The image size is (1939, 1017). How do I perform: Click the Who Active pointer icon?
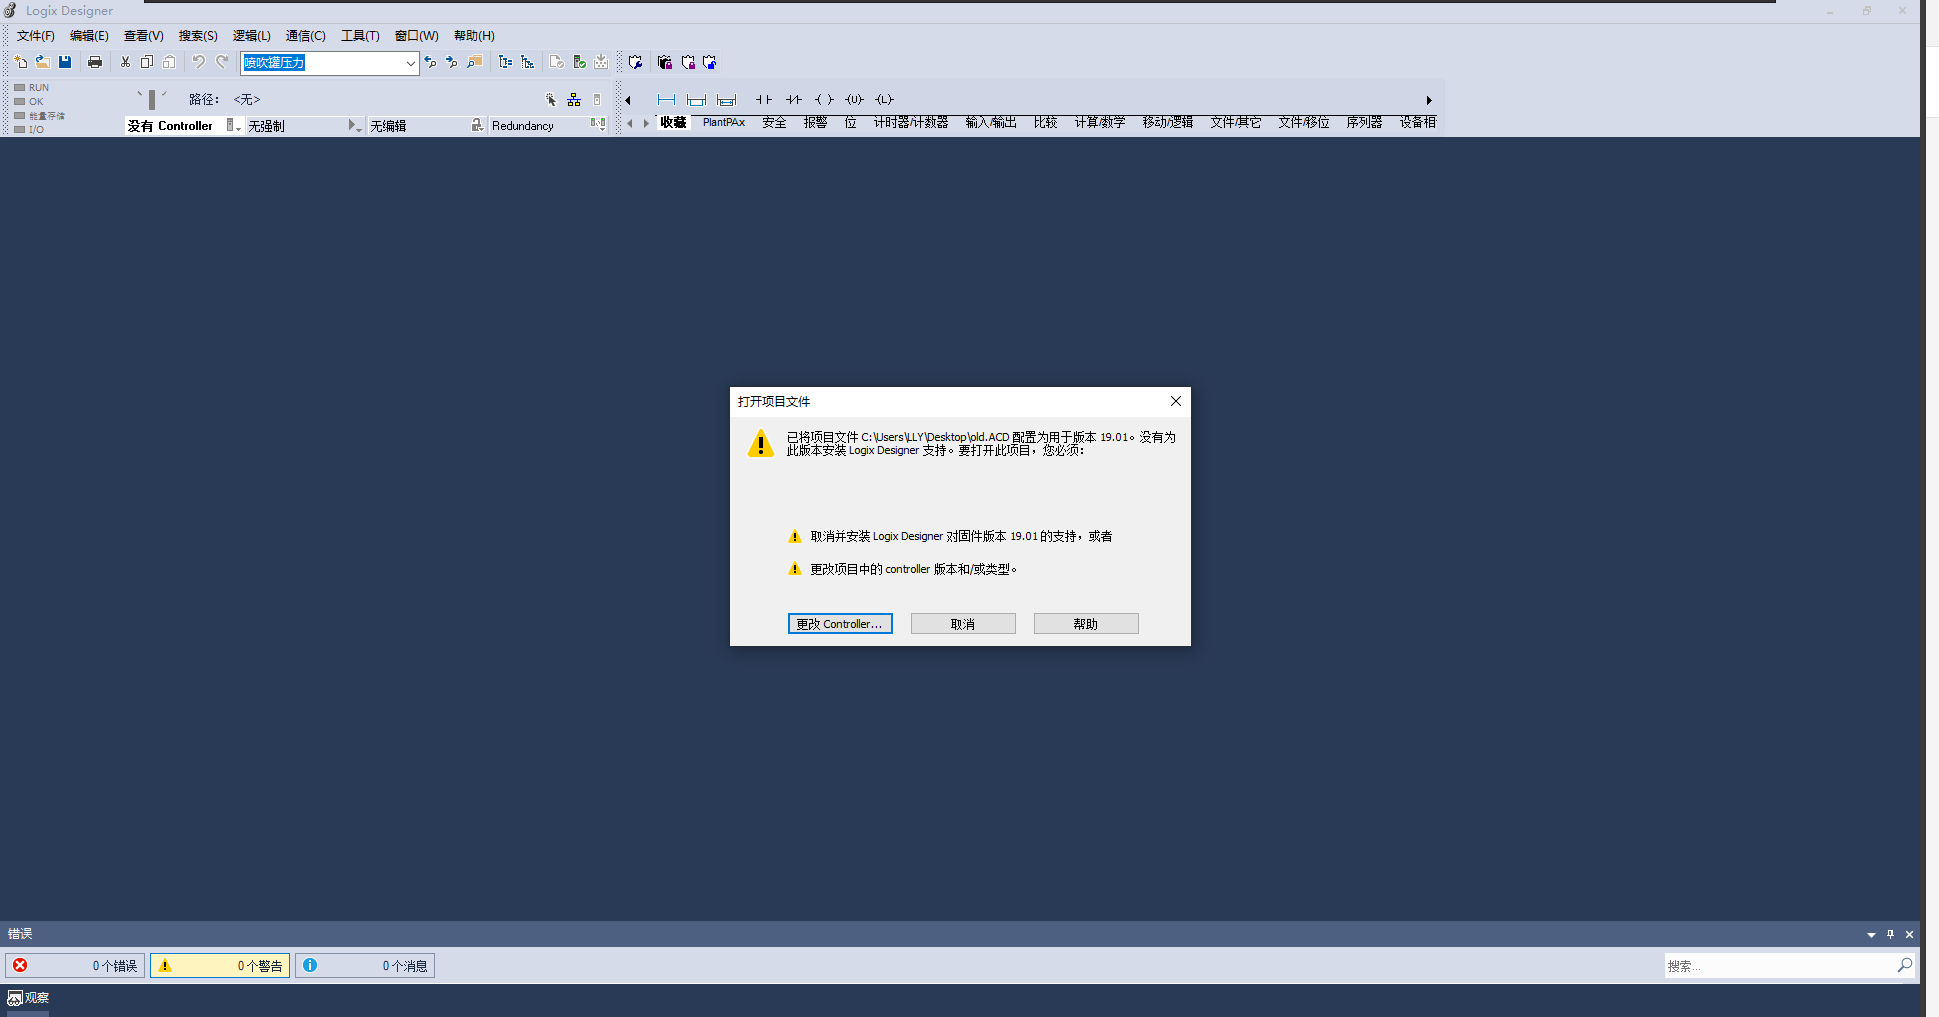[x=551, y=99]
